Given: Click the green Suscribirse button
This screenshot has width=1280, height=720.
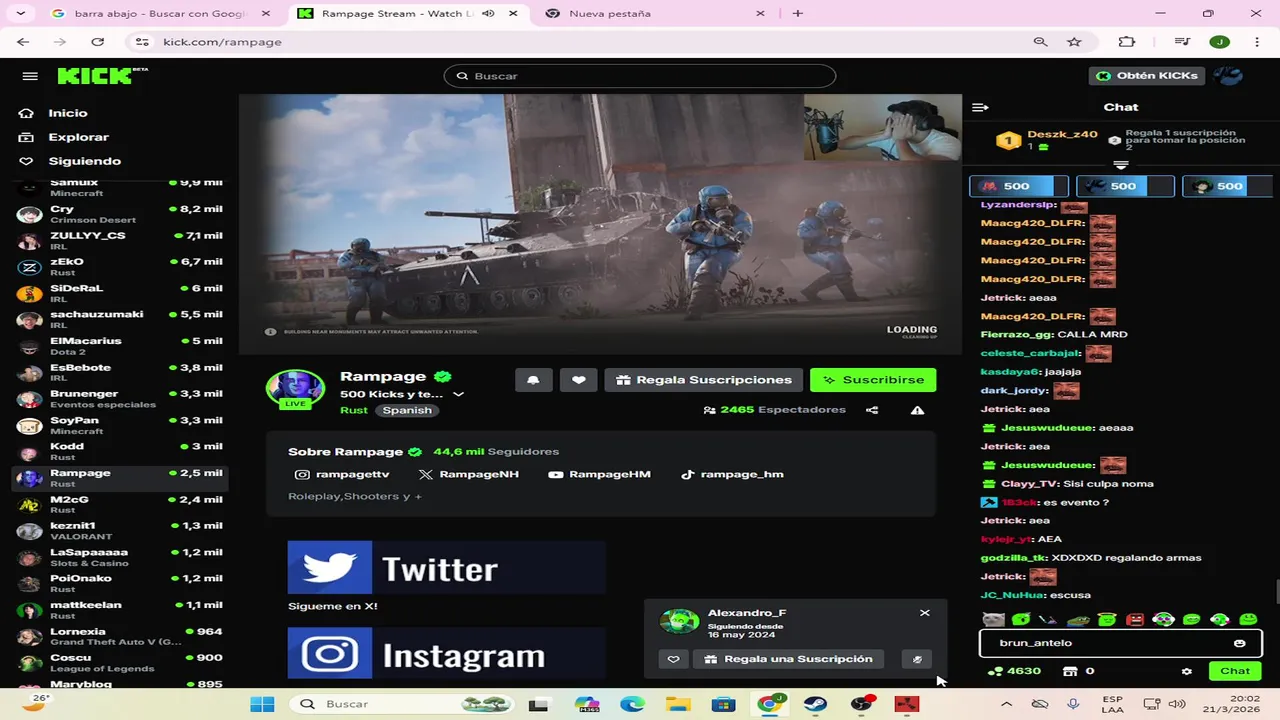Looking at the screenshot, I should pyautogui.click(x=873, y=380).
